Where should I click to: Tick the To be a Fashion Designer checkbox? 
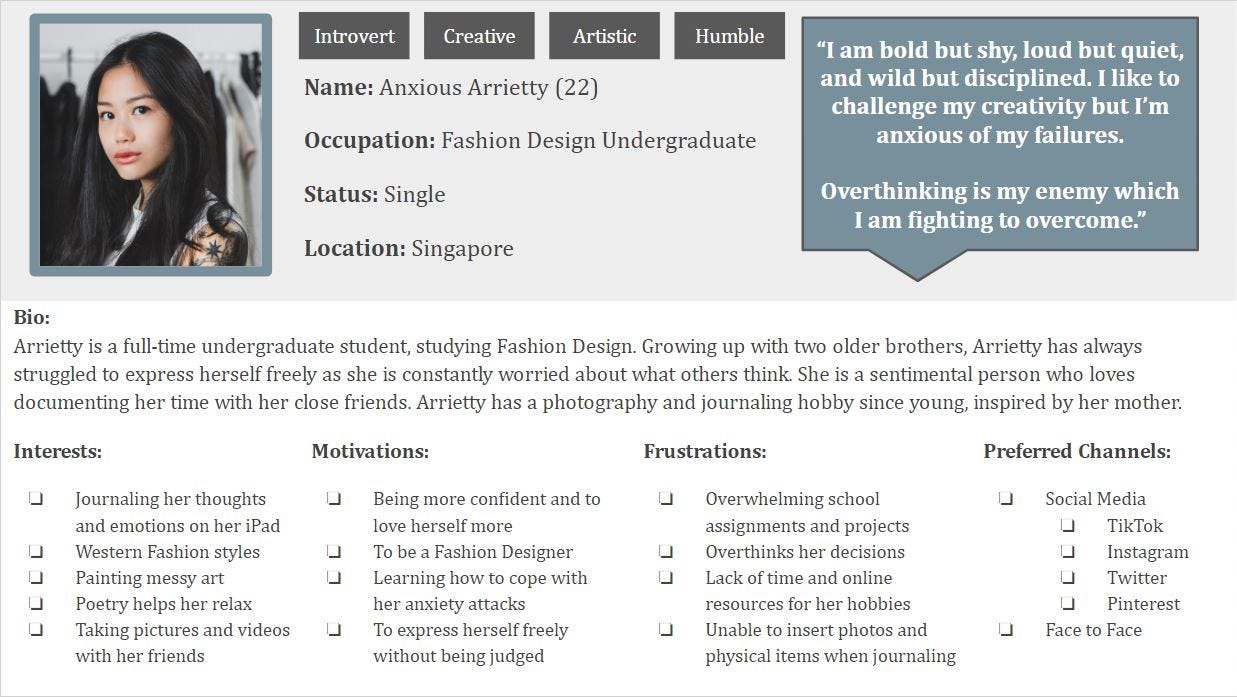pyautogui.click(x=334, y=552)
